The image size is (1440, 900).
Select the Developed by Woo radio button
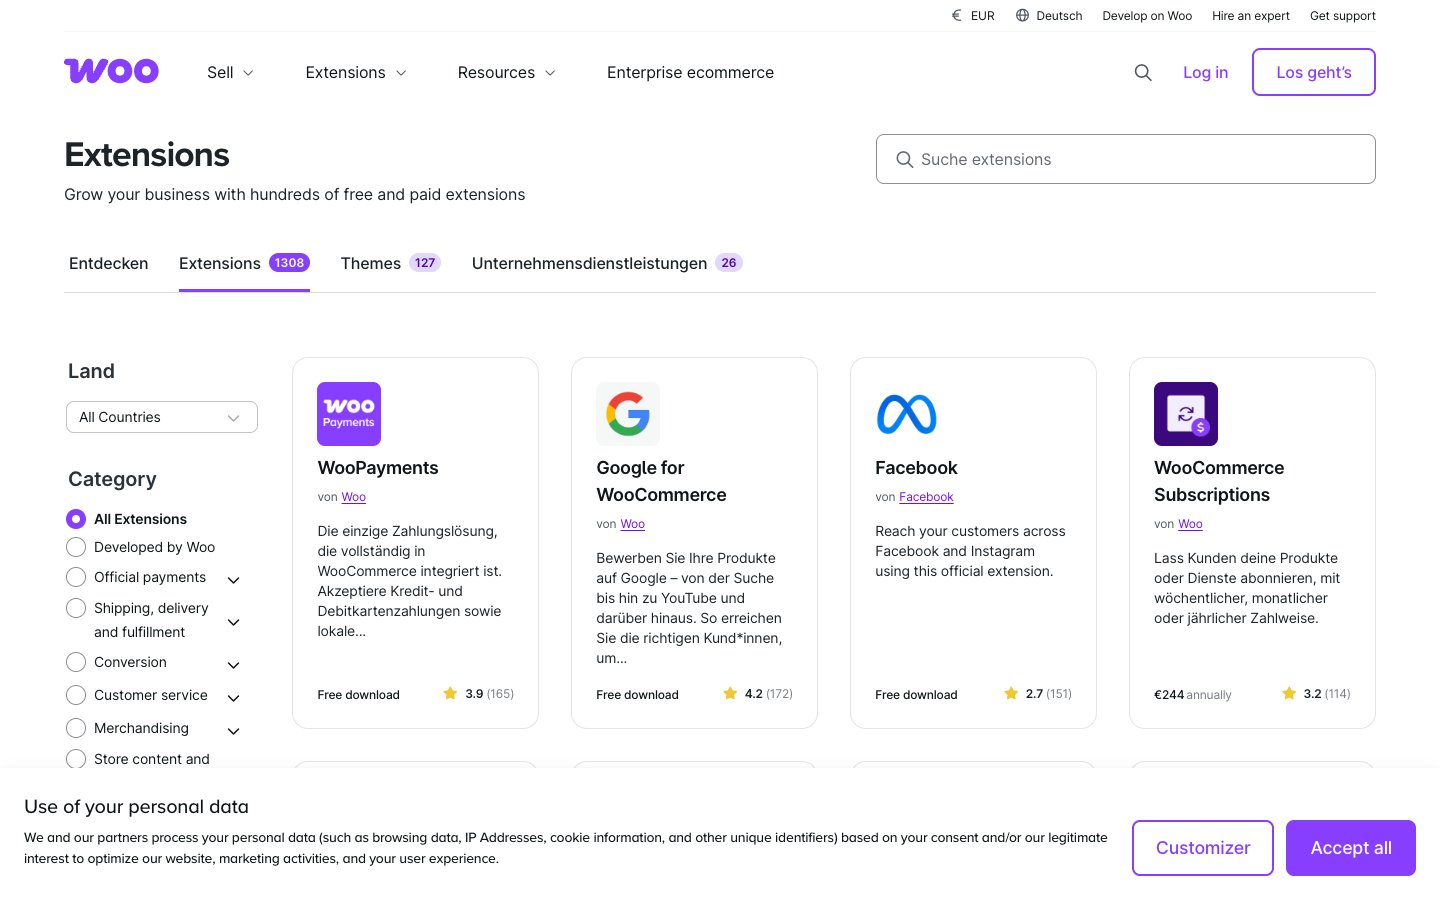tap(76, 547)
